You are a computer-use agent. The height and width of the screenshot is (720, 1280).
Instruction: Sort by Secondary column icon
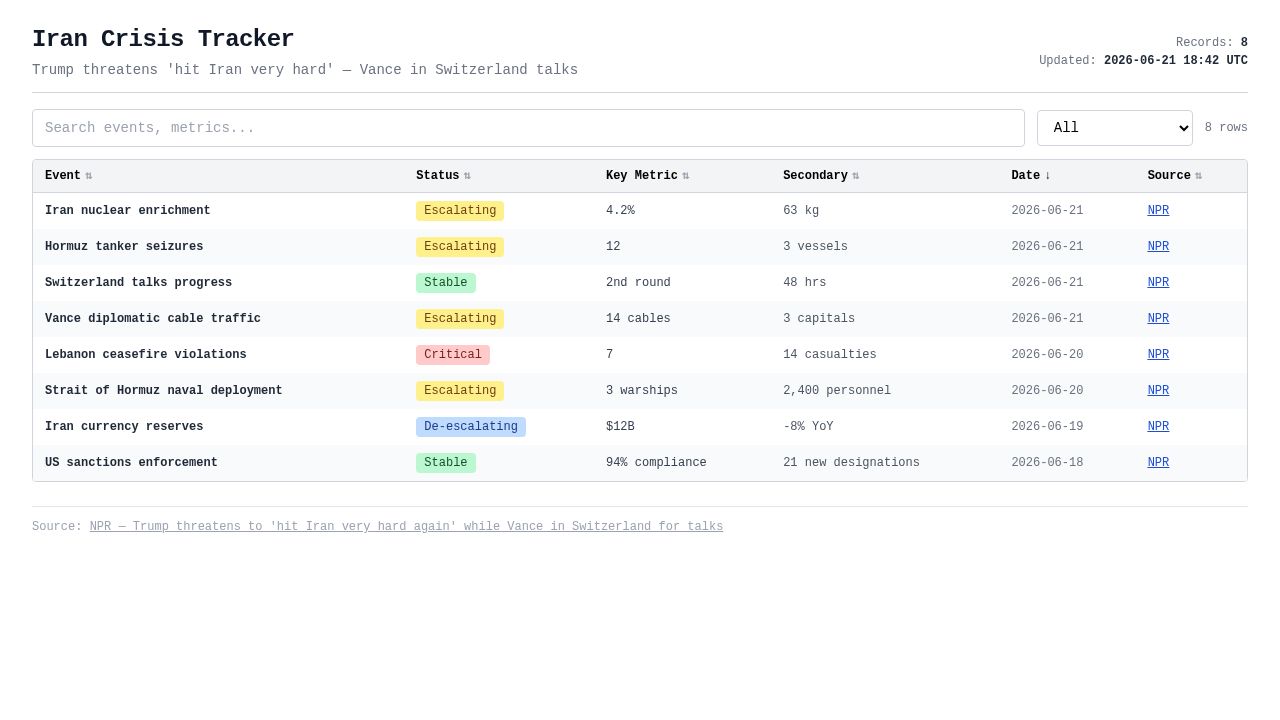856,176
